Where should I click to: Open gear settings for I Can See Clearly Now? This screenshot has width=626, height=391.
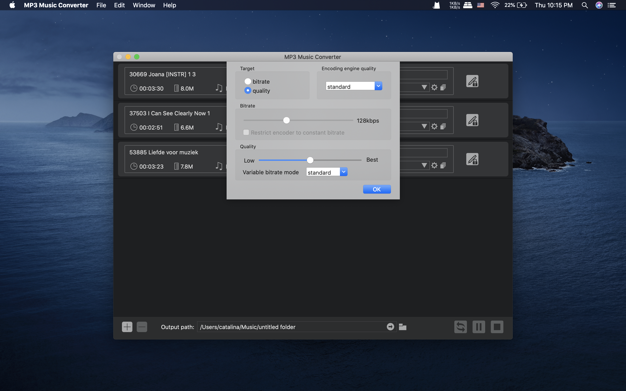click(x=434, y=126)
